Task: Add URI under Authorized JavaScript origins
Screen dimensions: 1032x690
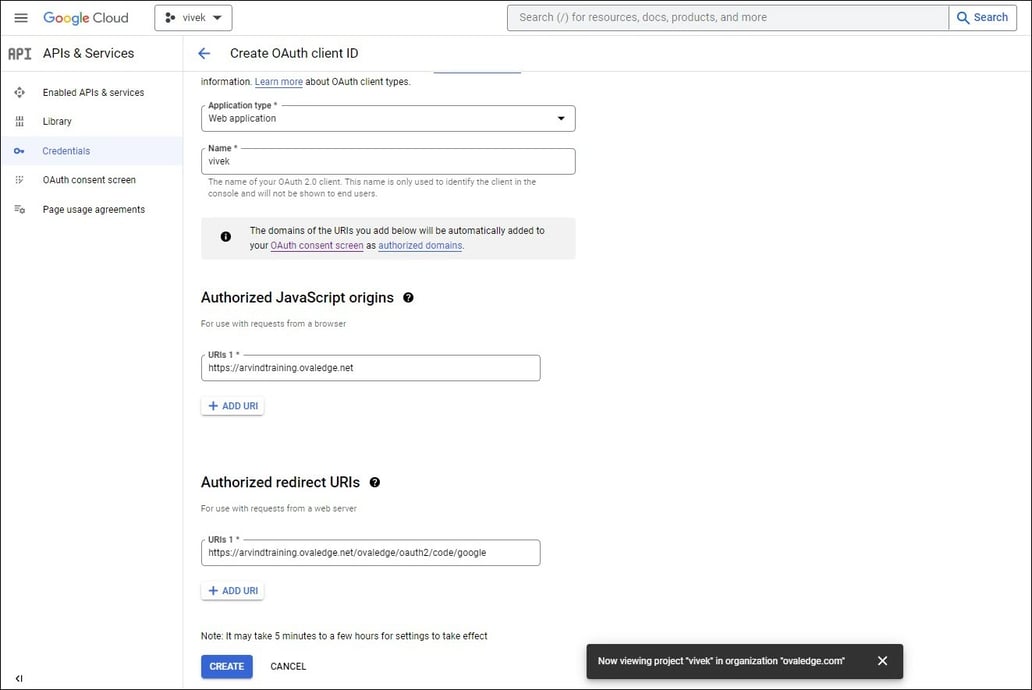Action: (x=233, y=406)
